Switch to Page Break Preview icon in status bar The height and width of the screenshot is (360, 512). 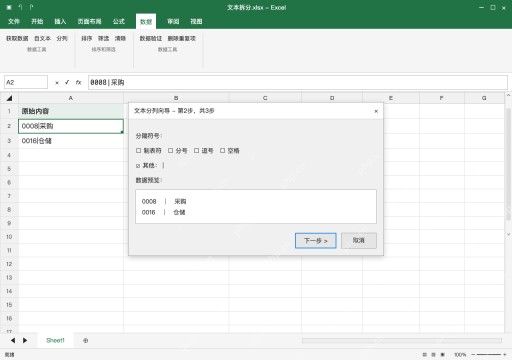click(x=443, y=355)
